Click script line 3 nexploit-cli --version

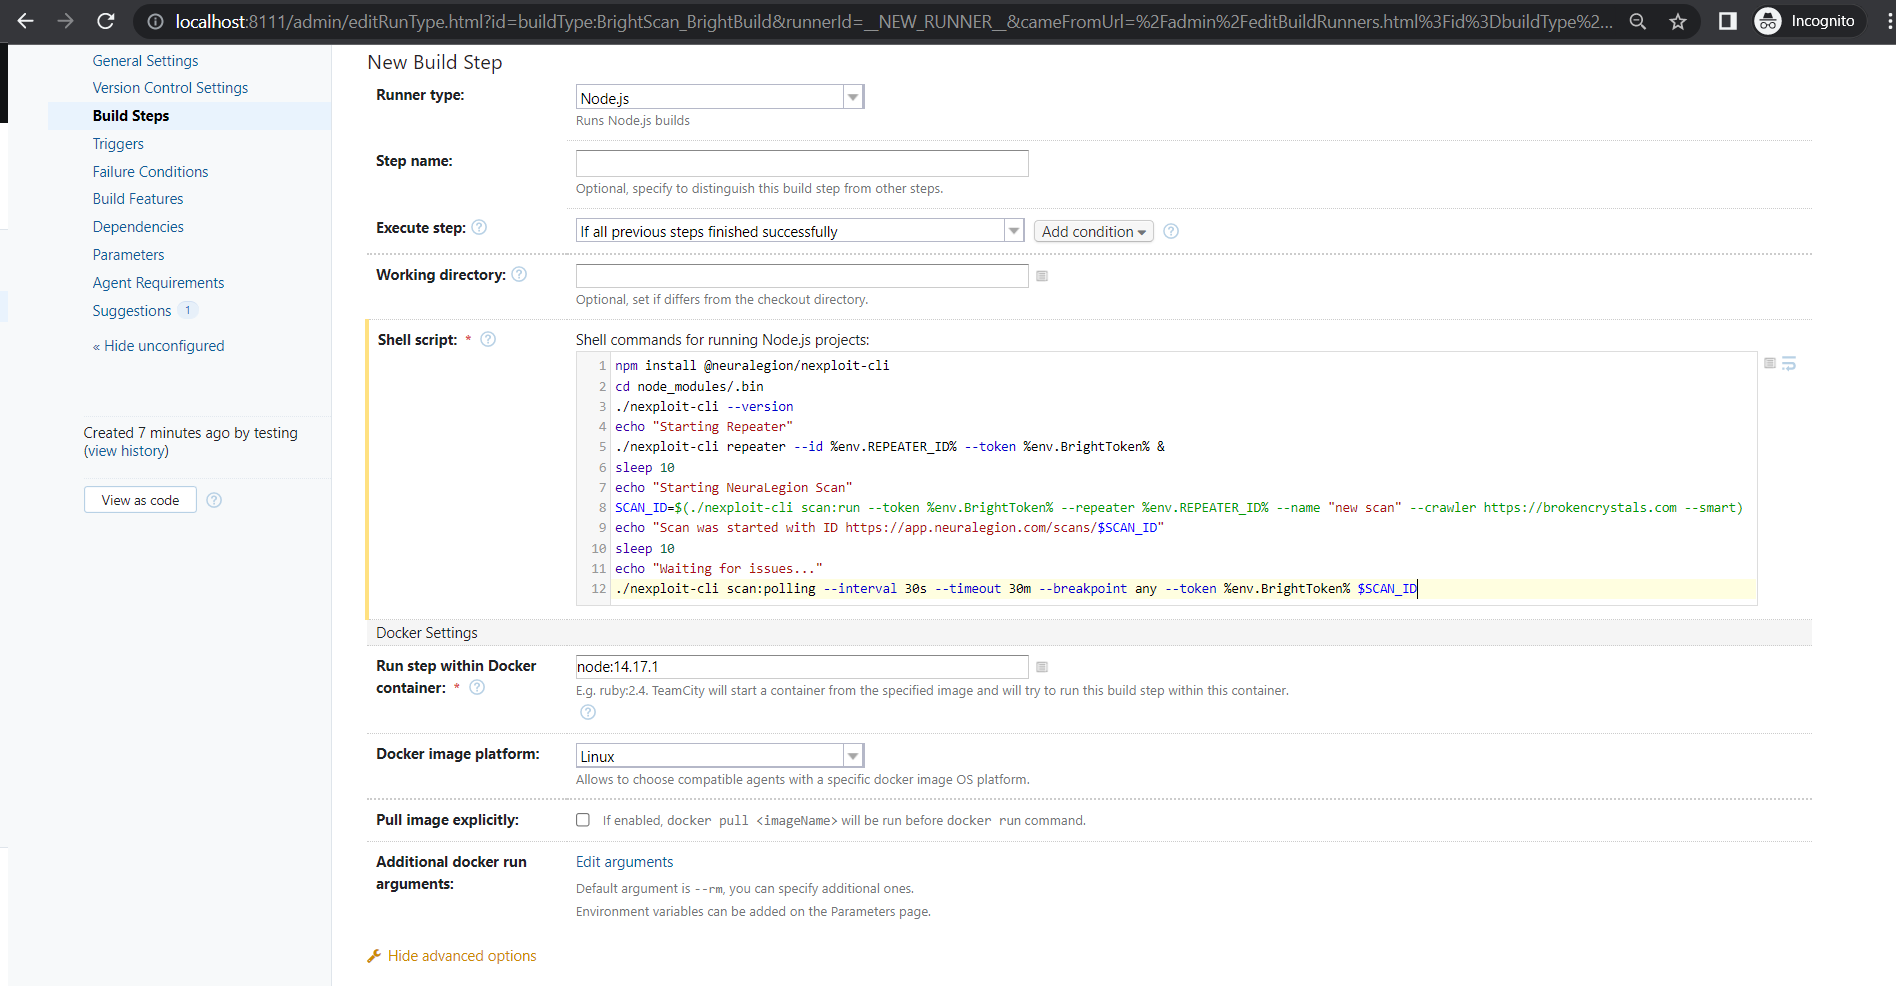click(x=704, y=407)
